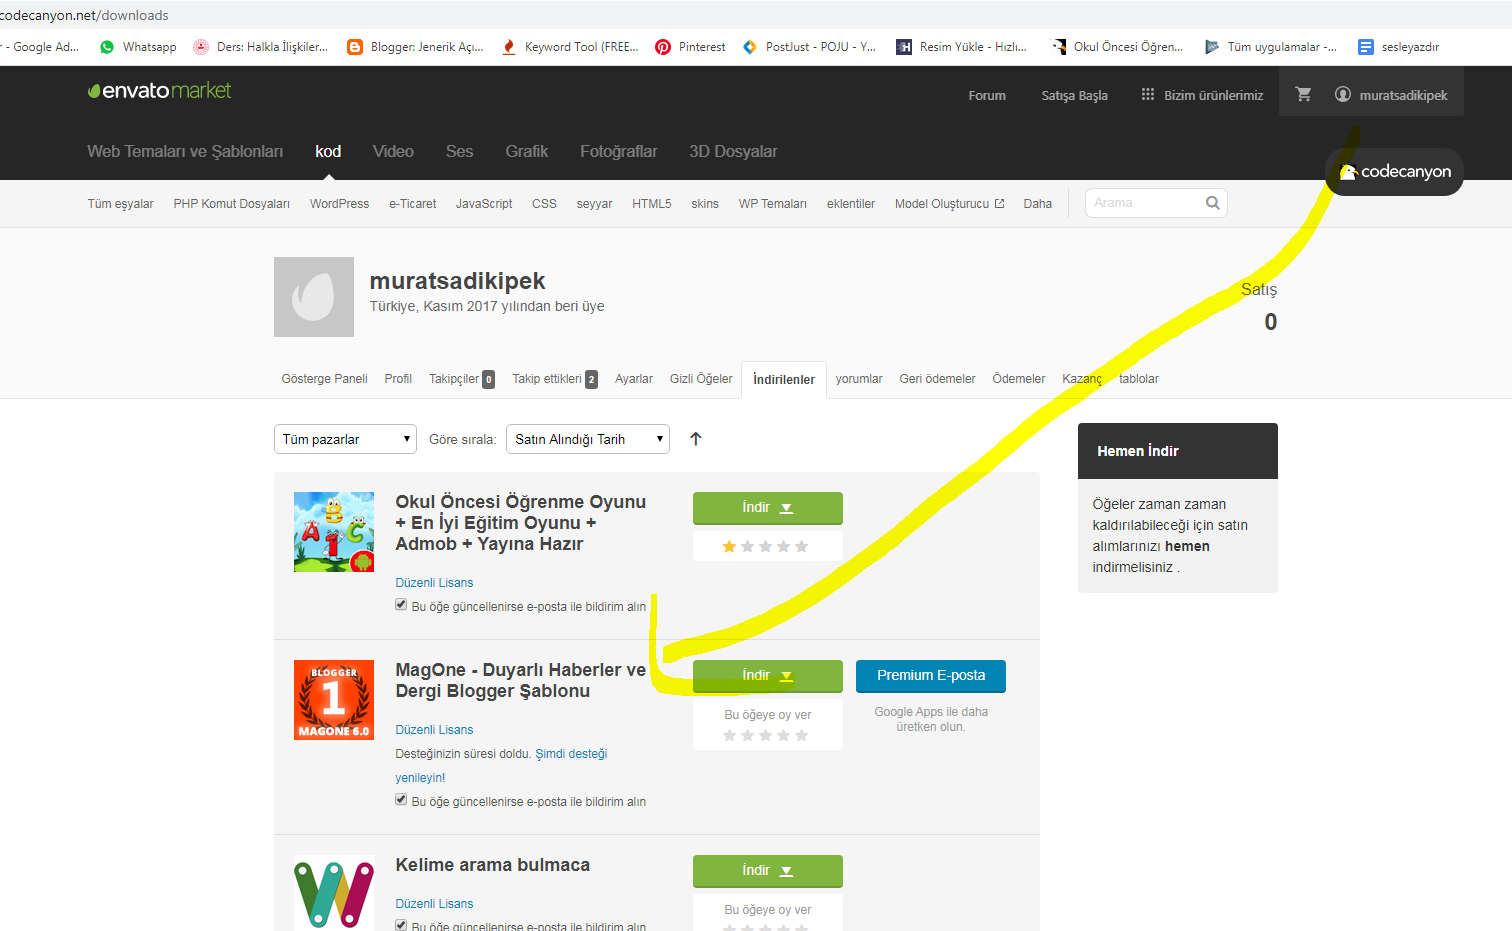Click the Resim Yükle bookmark icon
Viewport: 1512px width, 931px height.
coord(904,47)
